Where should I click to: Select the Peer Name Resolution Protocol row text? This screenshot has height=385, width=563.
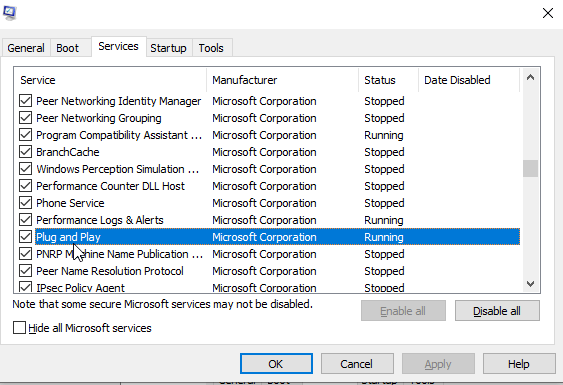[x=110, y=271]
